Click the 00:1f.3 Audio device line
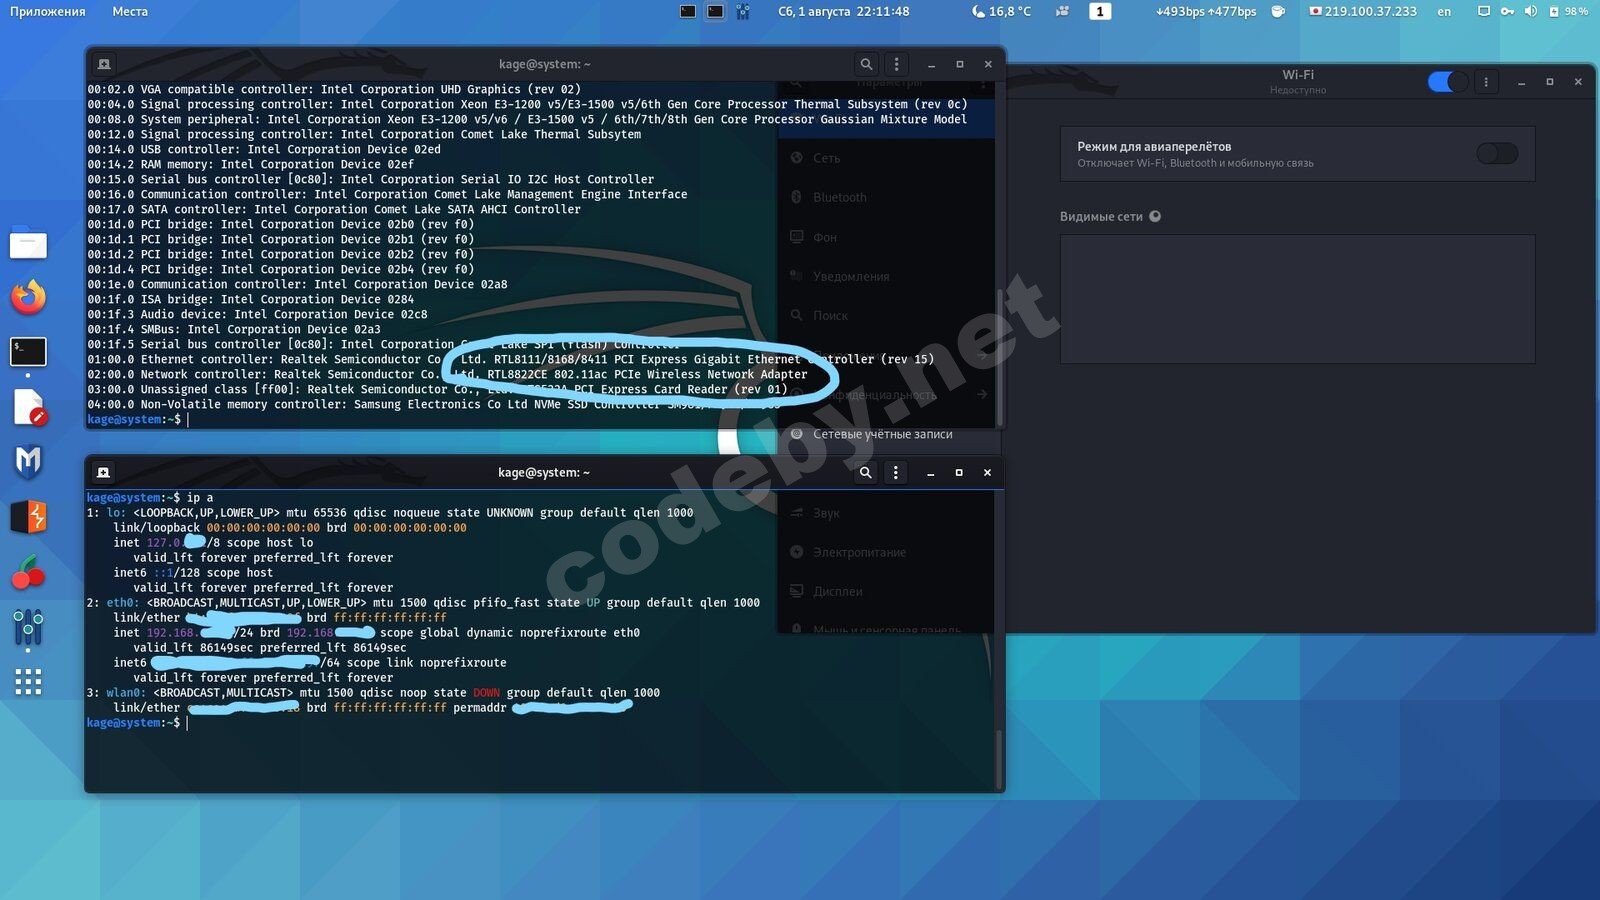Image resolution: width=1600 pixels, height=900 pixels. 257,314
